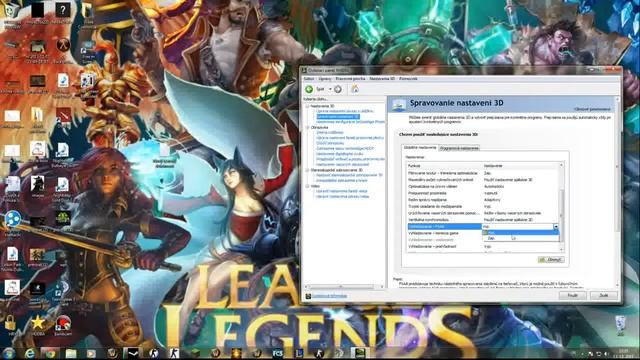Open File Explorer folder from the taskbar

[71, 353]
